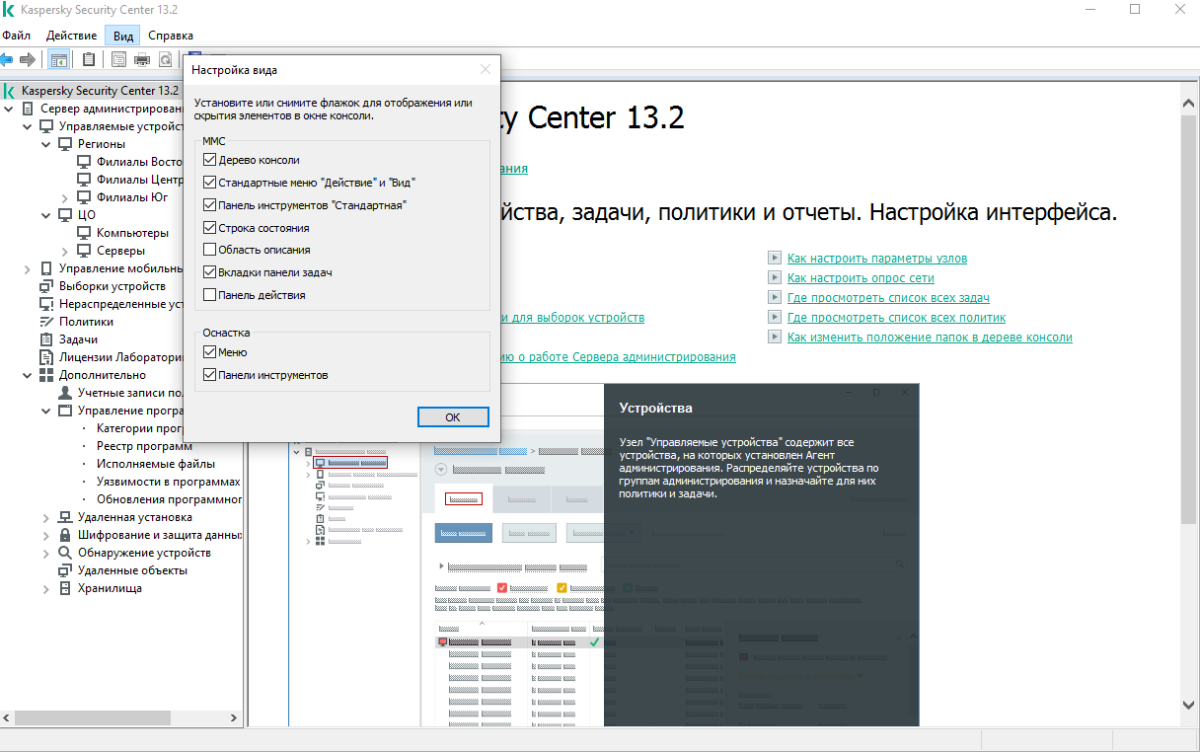Viewport: 1200px width, 752px height.
Task: Uncheck the Вкладки панели задач checkbox
Action: pos(209,272)
